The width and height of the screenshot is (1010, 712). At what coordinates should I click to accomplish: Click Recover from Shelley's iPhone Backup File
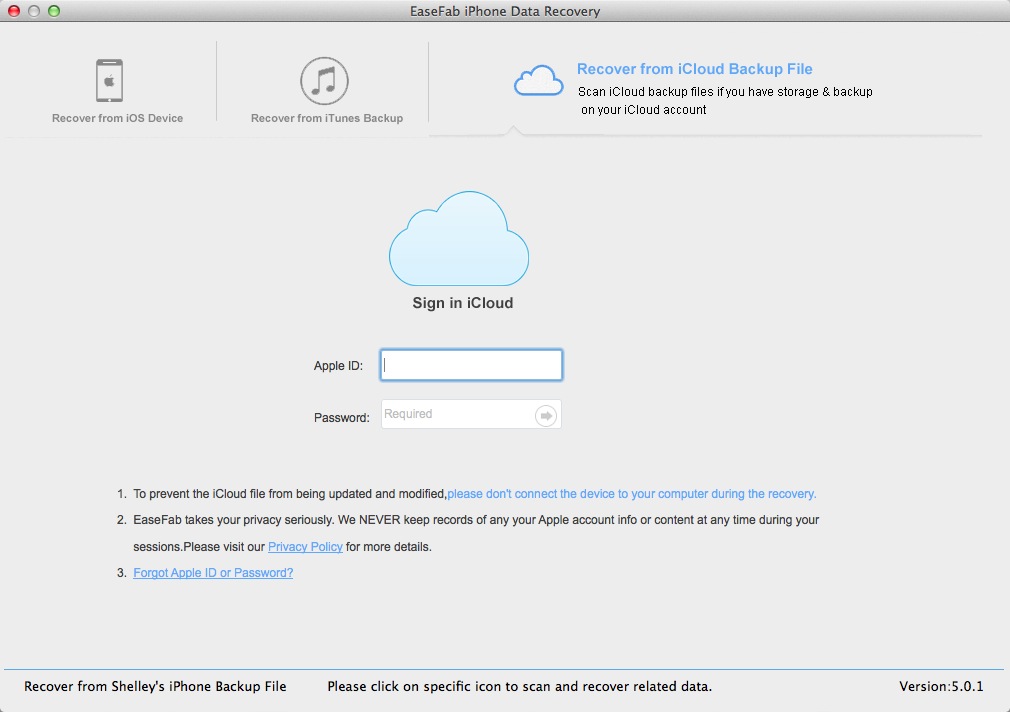(x=155, y=686)
